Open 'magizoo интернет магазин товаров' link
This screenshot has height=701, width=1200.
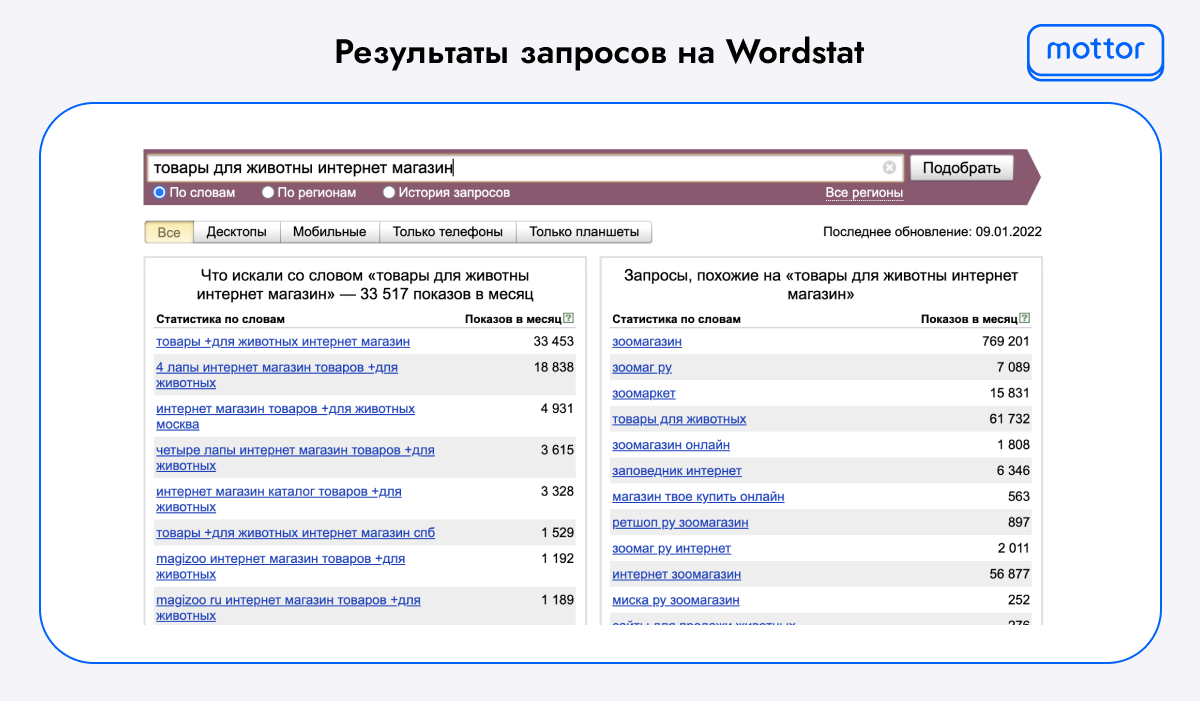click(281, 566)
